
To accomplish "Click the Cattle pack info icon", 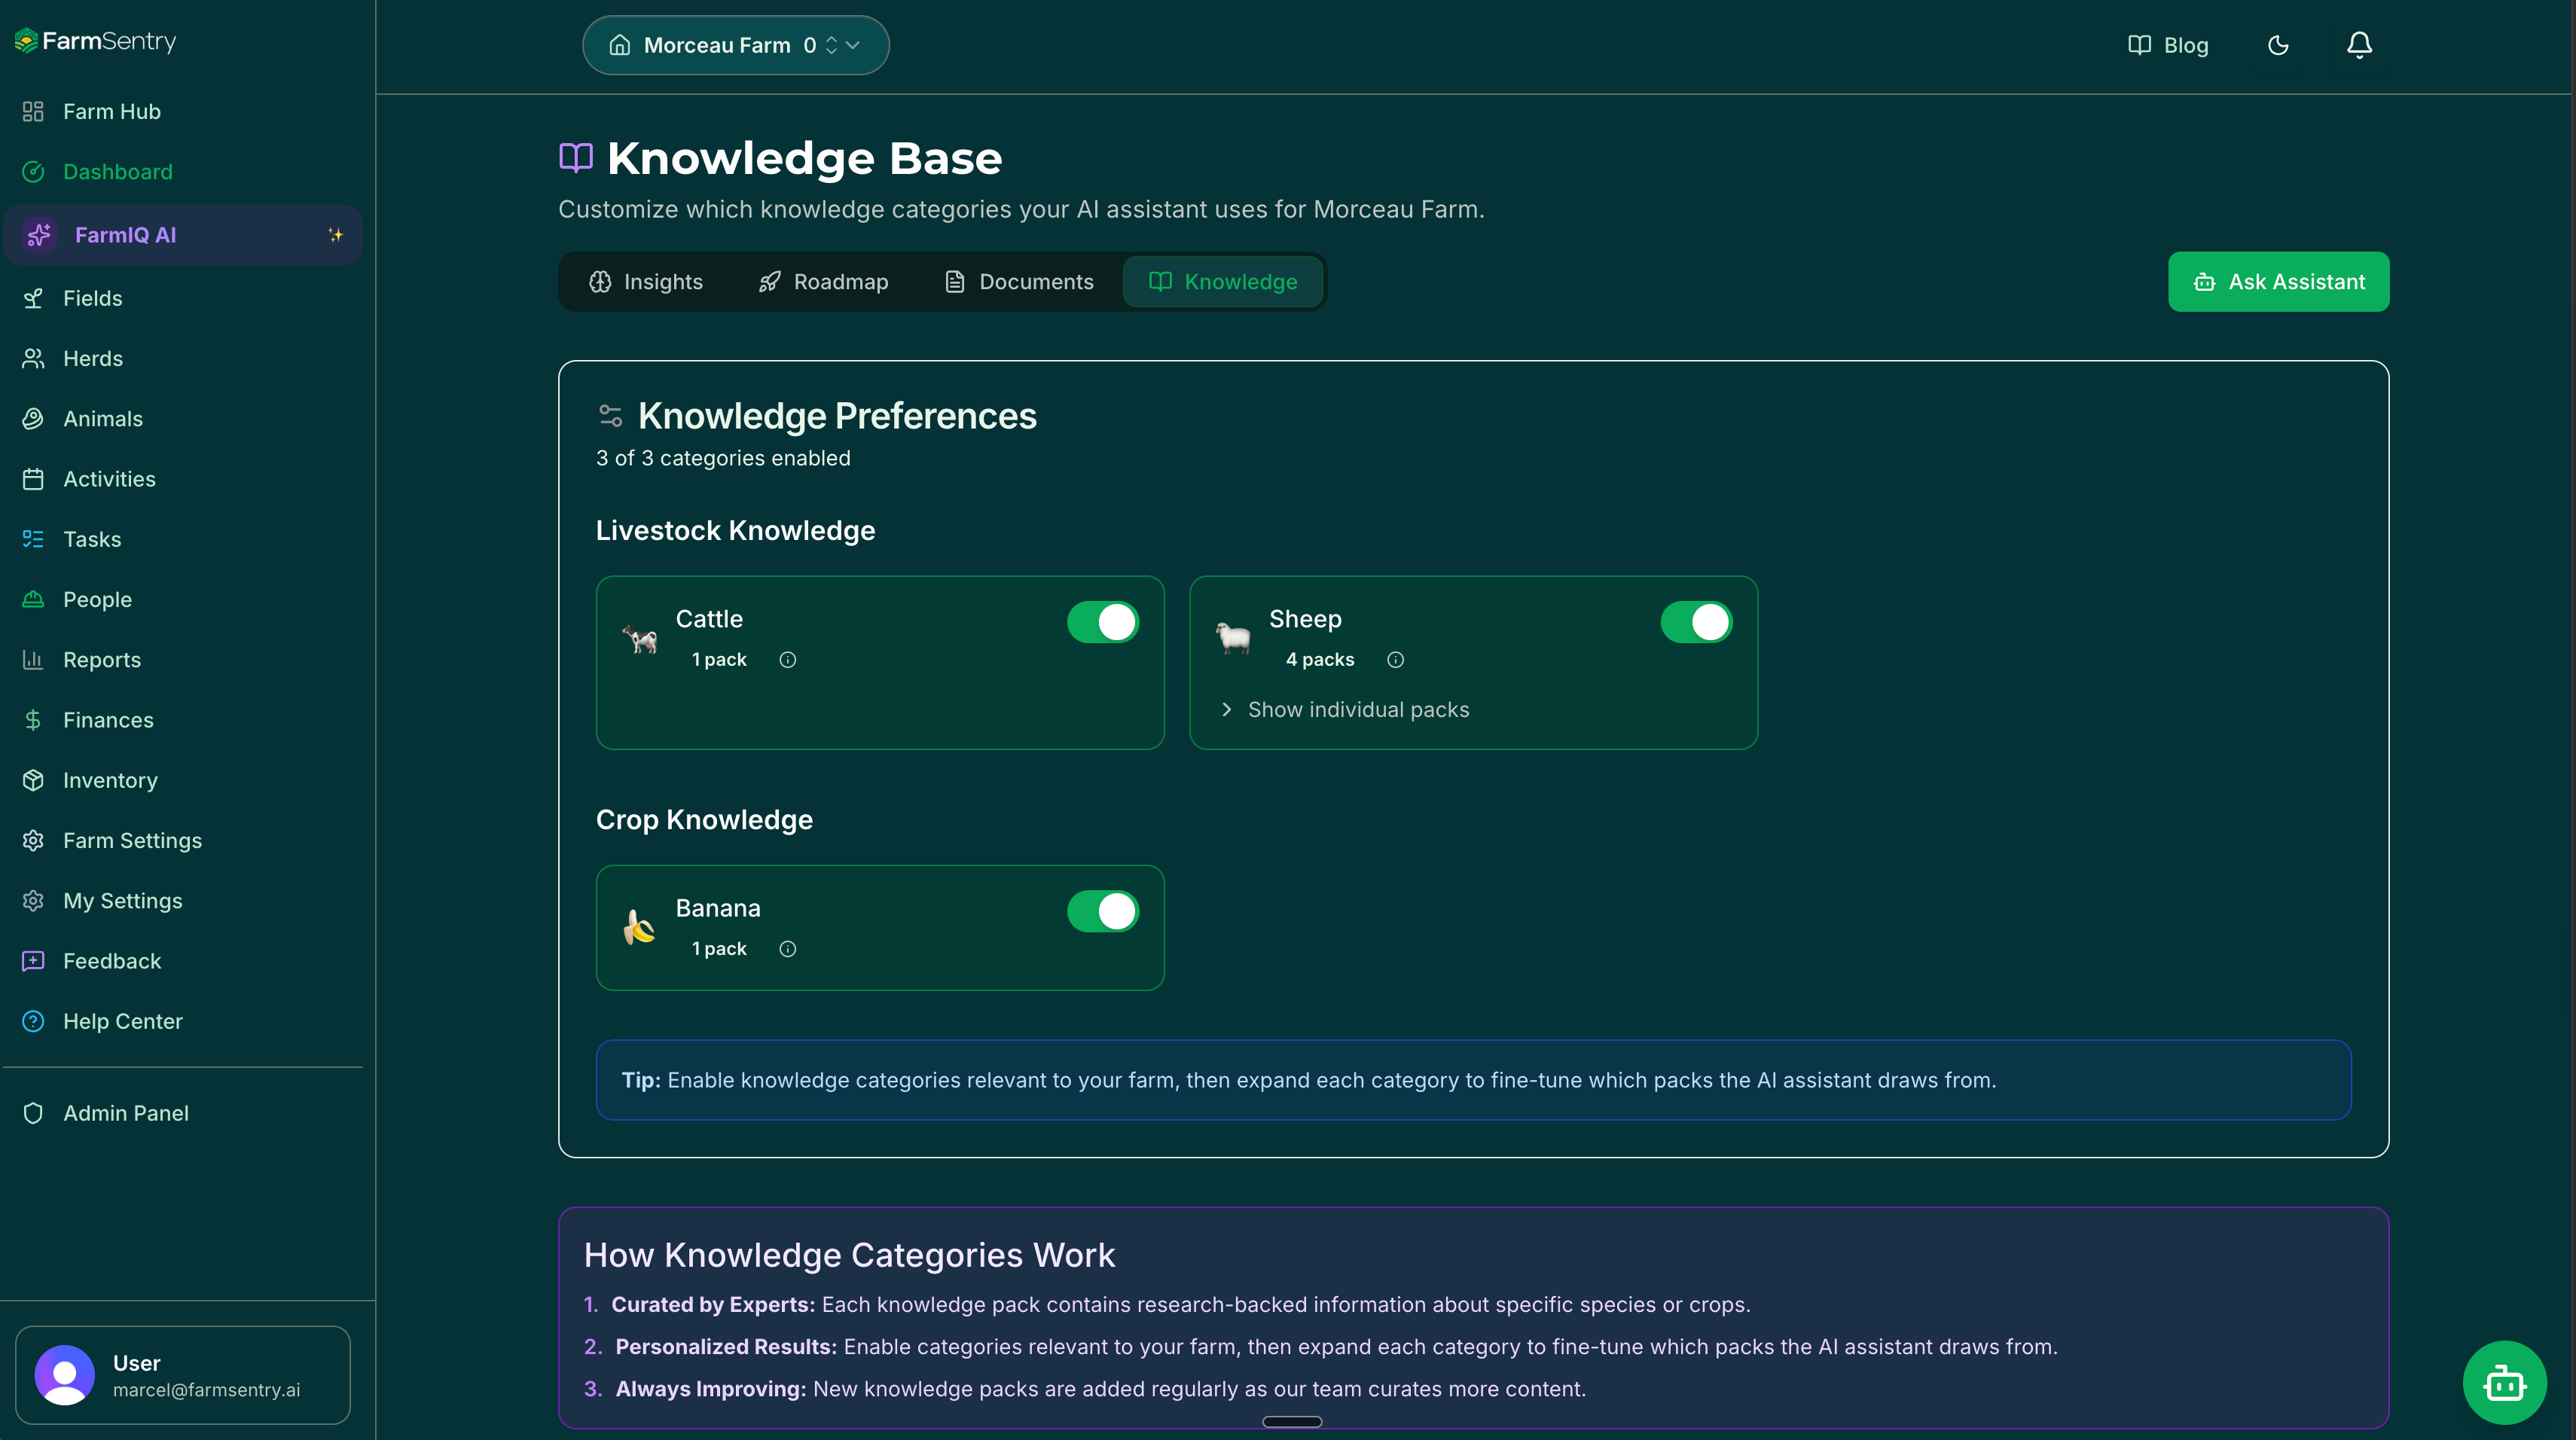I will click(x=788, y=659).
